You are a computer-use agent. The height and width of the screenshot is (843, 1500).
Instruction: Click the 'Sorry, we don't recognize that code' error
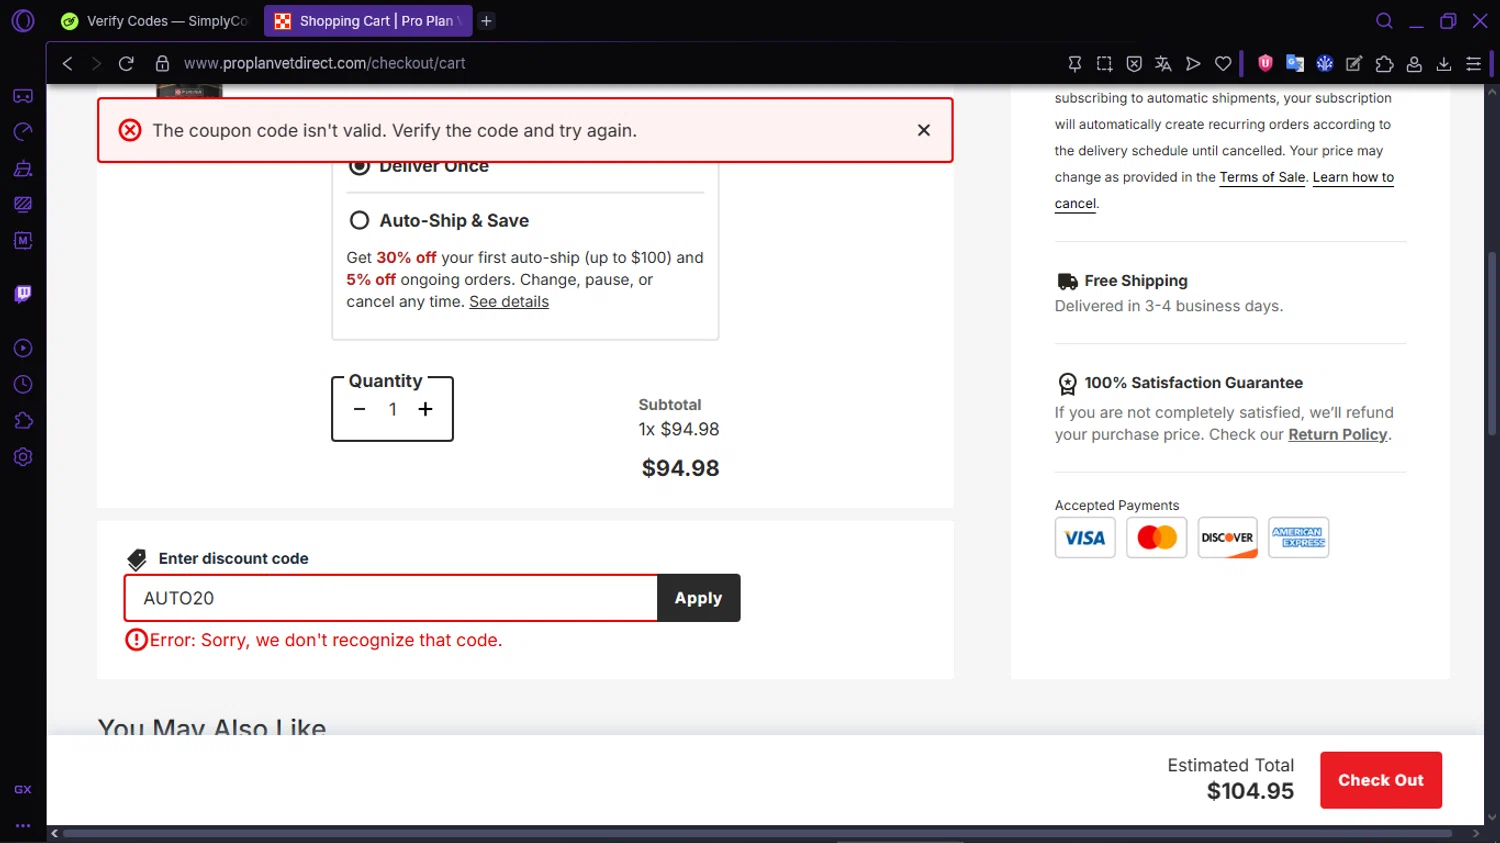pos(326,640)
